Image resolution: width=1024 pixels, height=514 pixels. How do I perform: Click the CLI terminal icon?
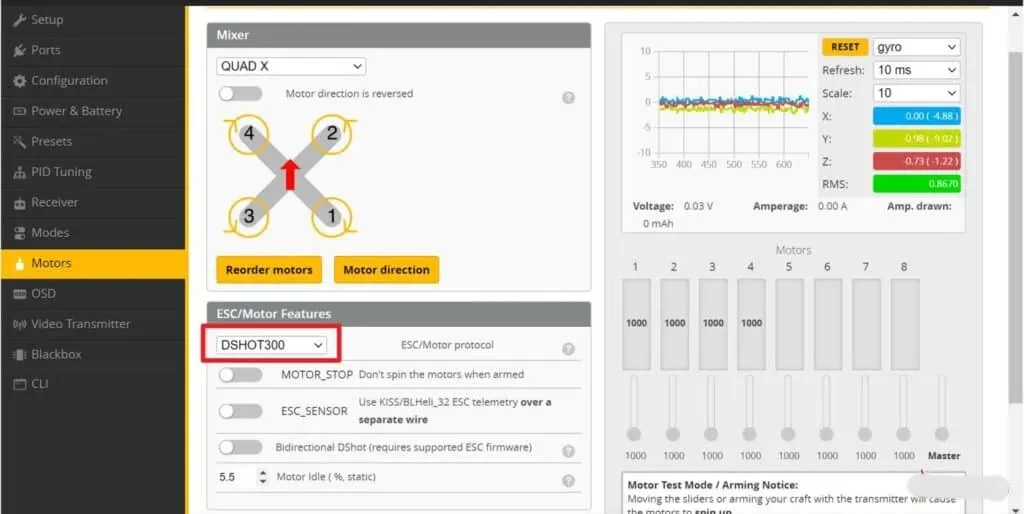[x=20, y=385]
